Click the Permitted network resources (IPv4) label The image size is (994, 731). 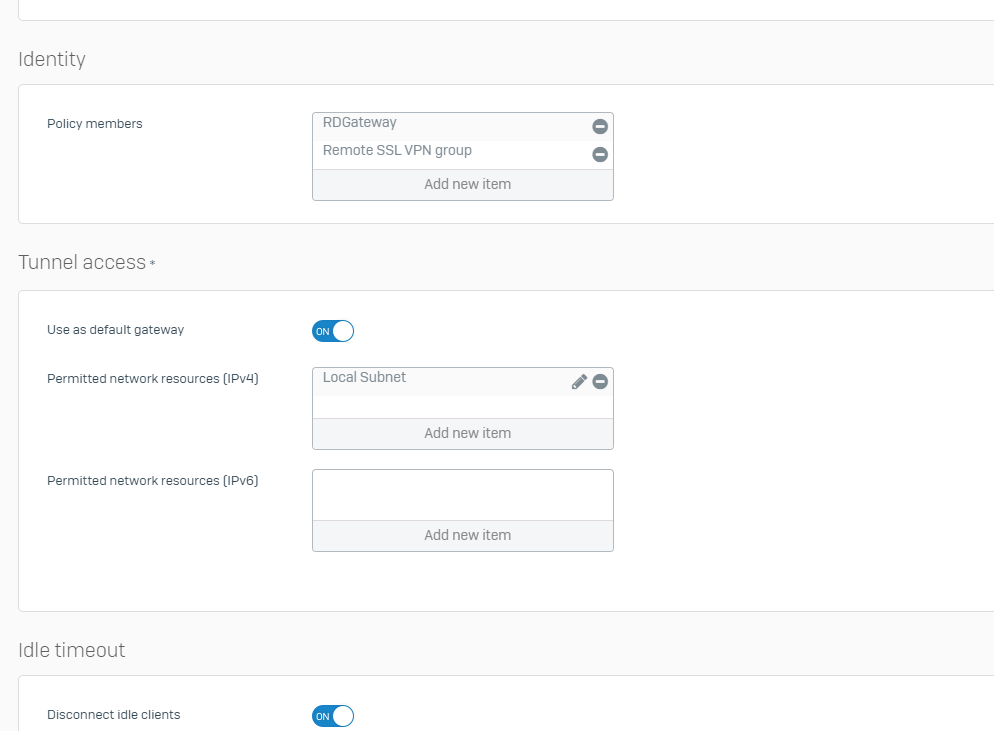tap(153, 378)
